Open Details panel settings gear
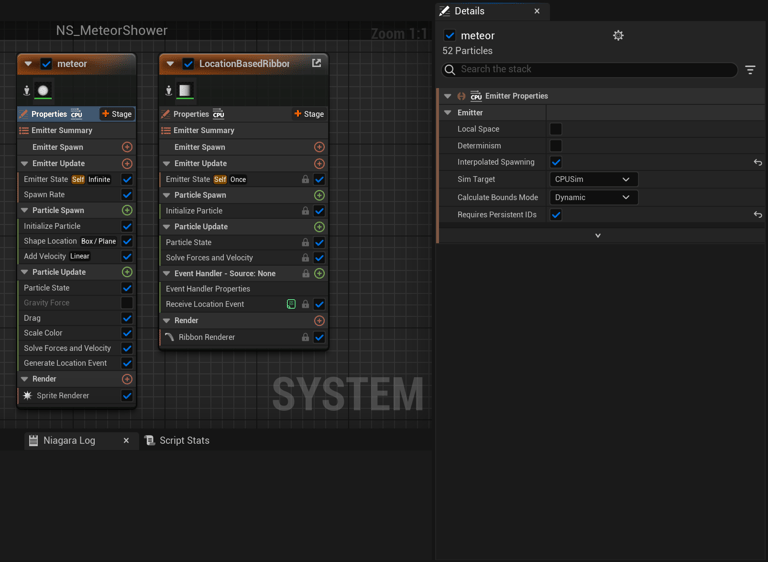 (618, 35)
